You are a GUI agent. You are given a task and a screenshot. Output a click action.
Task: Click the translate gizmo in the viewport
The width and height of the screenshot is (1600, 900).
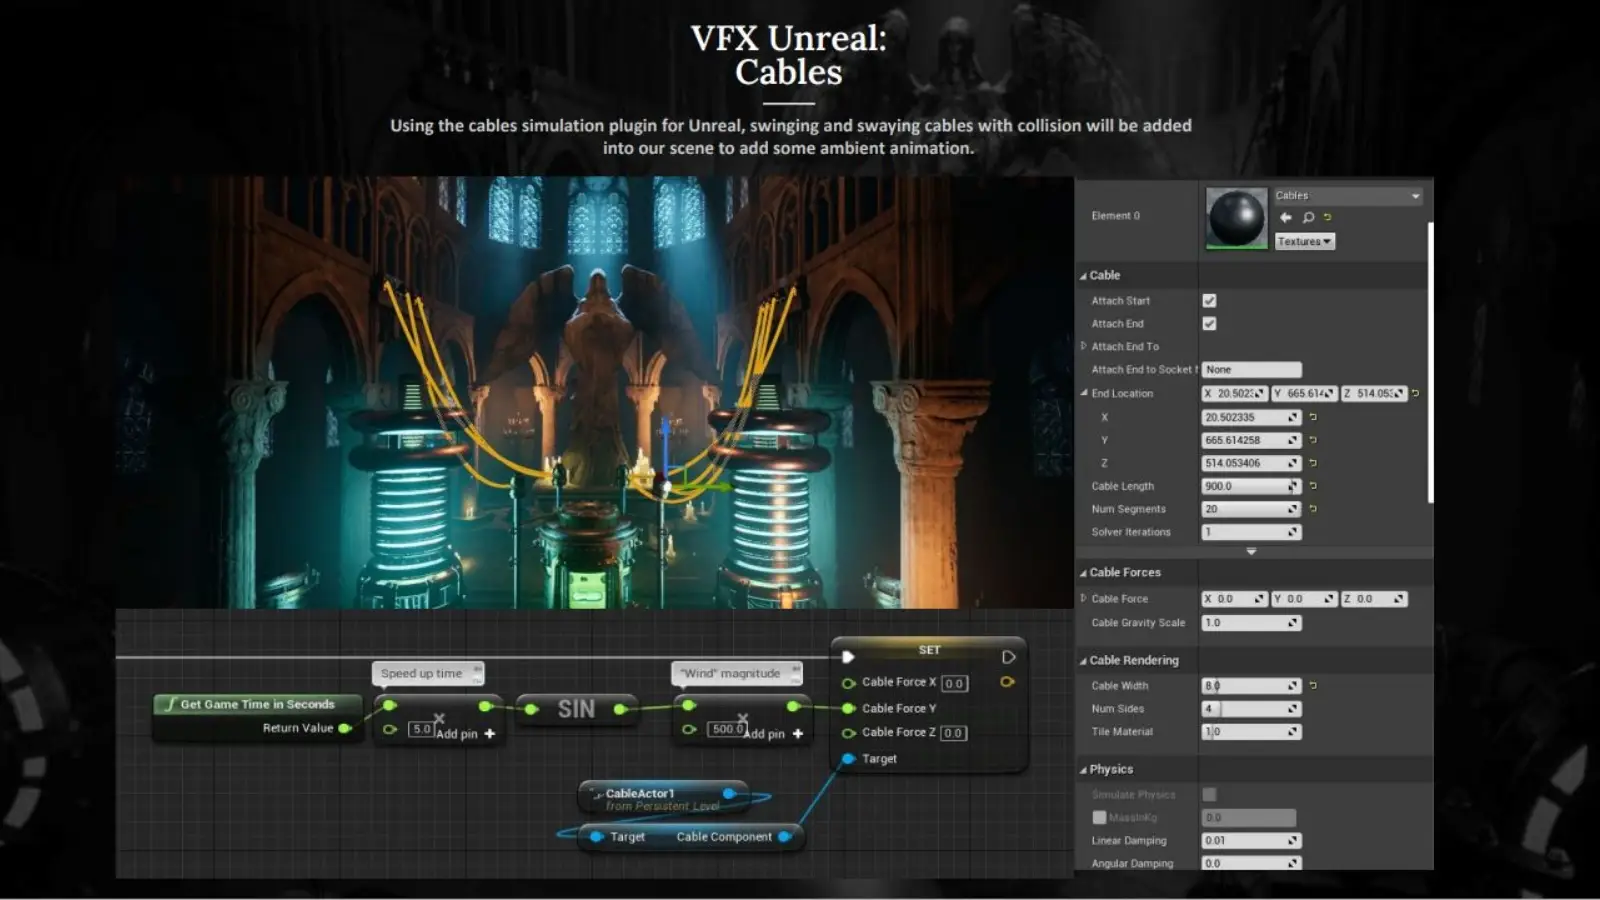click(667, 486)
